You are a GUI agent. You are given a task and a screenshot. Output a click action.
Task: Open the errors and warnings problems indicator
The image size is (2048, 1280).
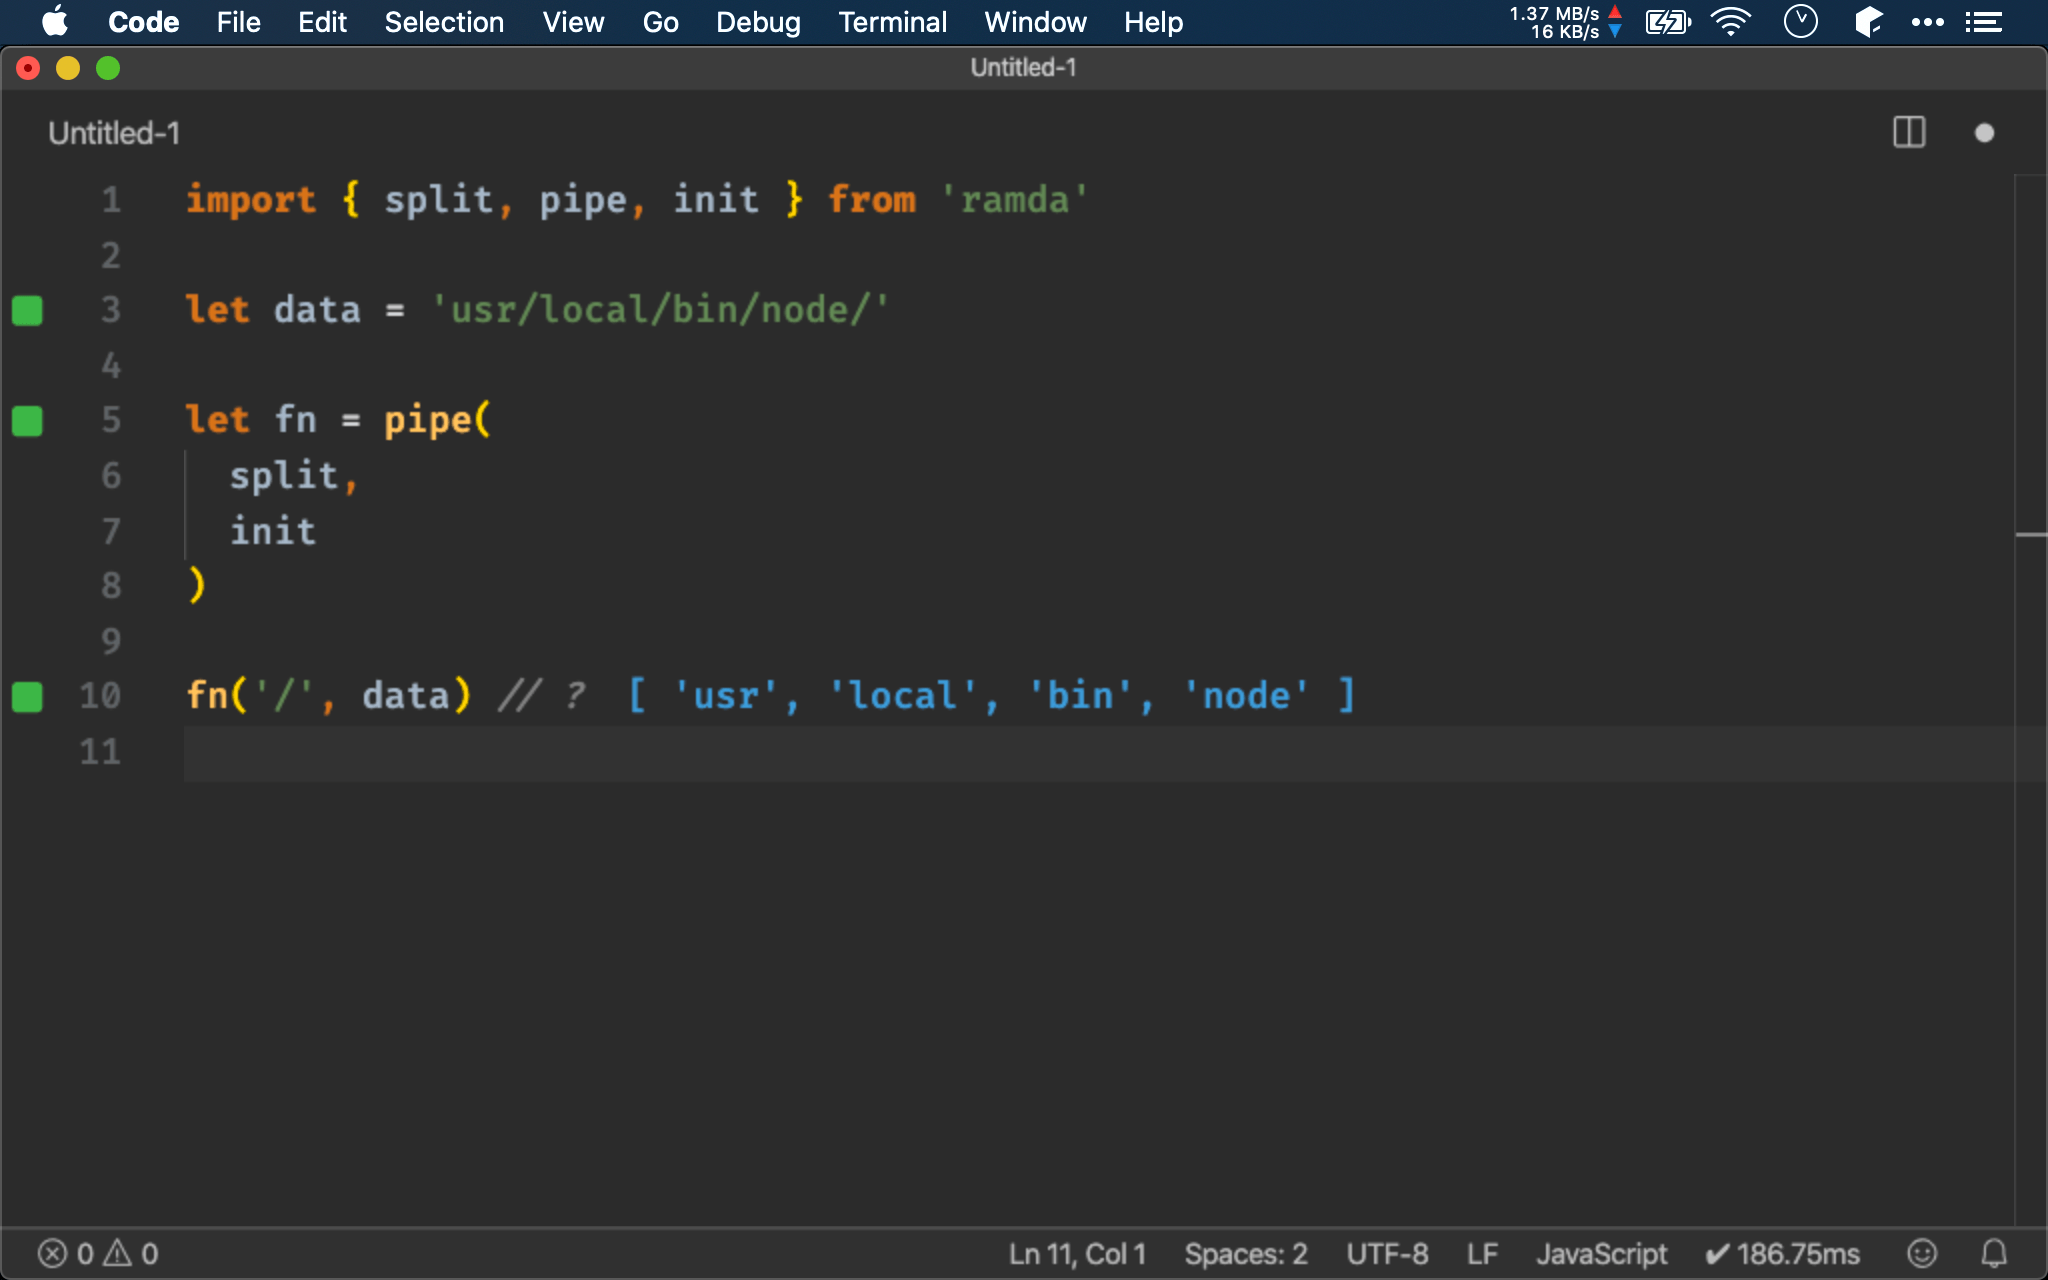click(x=98, y=1254)
